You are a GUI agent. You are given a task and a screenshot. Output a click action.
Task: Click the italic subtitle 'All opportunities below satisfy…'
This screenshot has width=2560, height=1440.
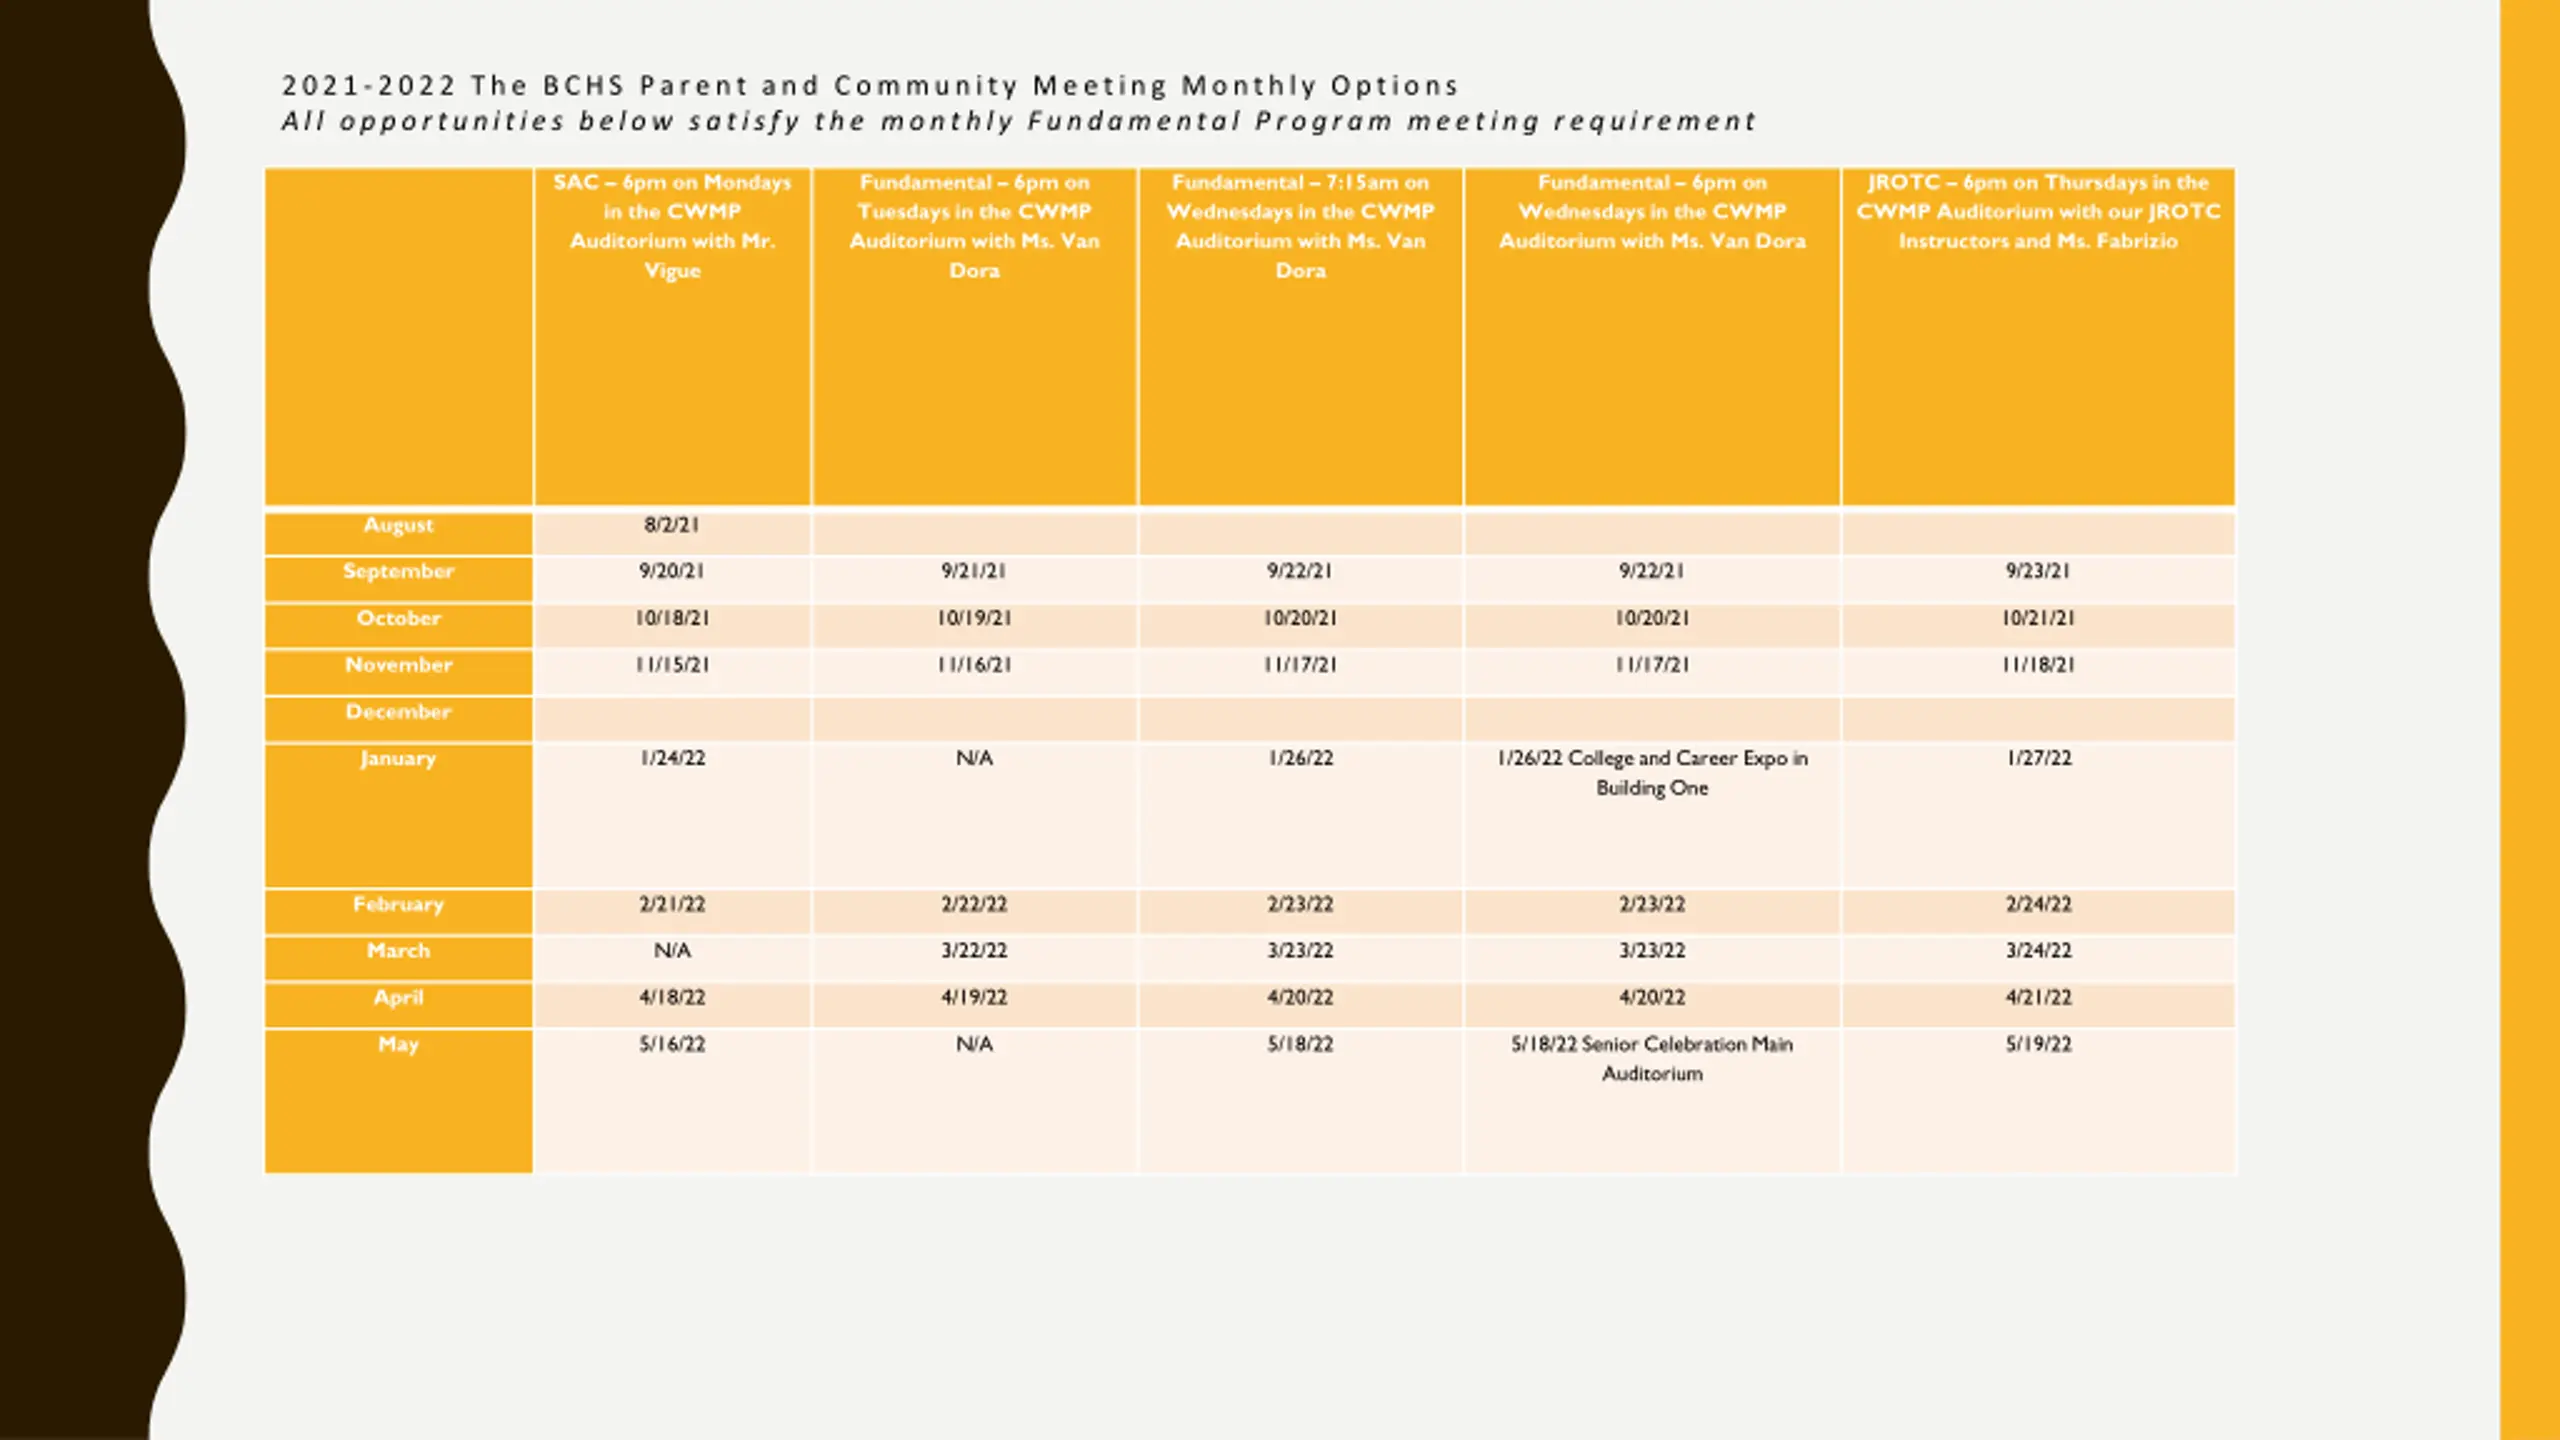tap(1018, 121)
